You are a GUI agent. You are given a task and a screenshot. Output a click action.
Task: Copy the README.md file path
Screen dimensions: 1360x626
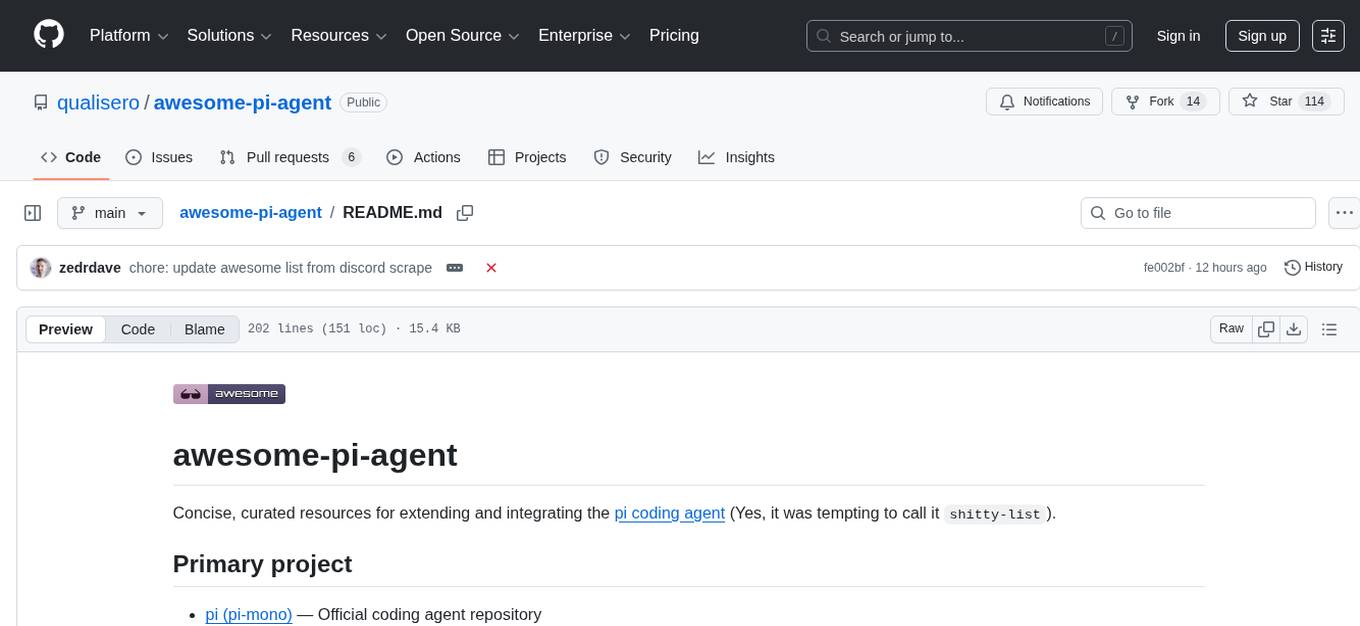pyautogui.click(x=464, y=212)
